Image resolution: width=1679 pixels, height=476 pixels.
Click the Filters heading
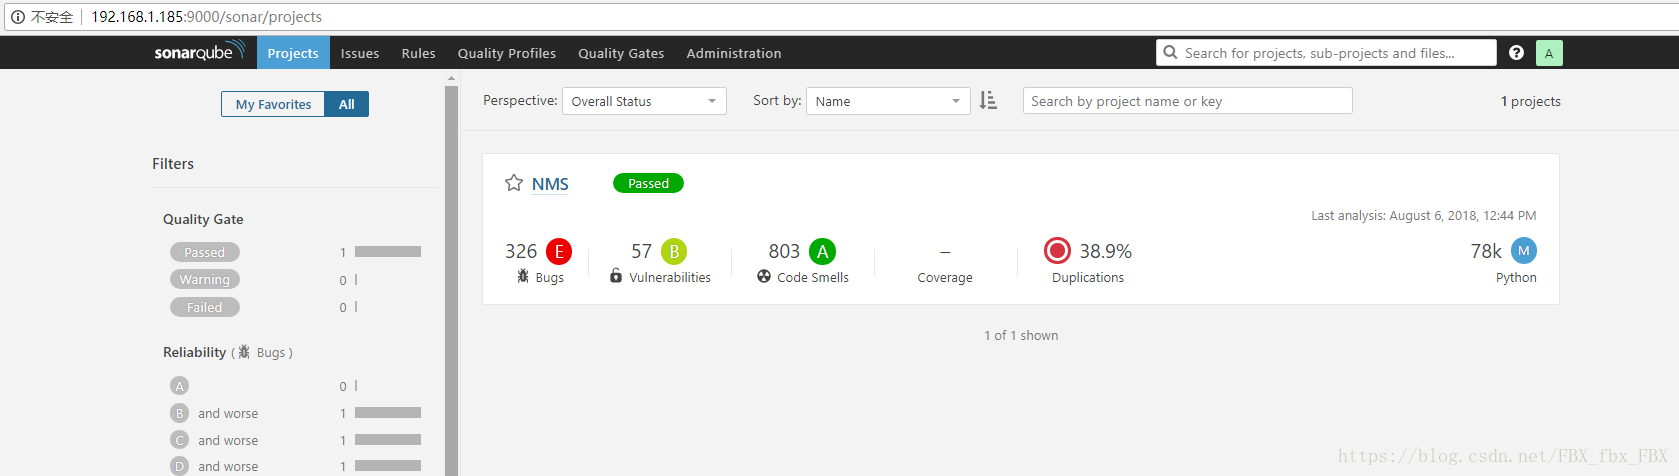(173, 164)
